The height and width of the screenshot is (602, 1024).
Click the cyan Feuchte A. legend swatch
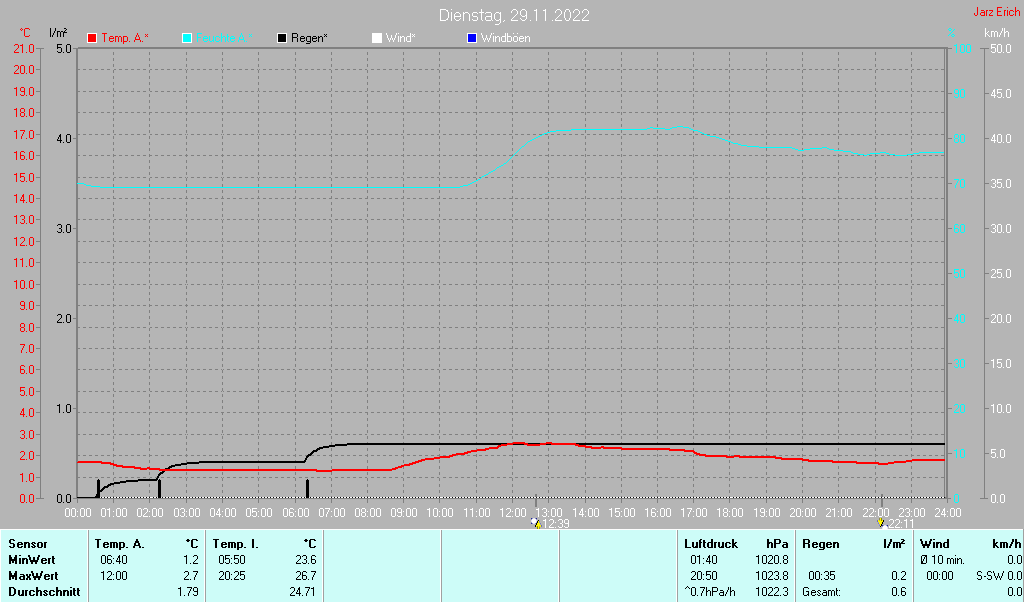coord(187,39)
